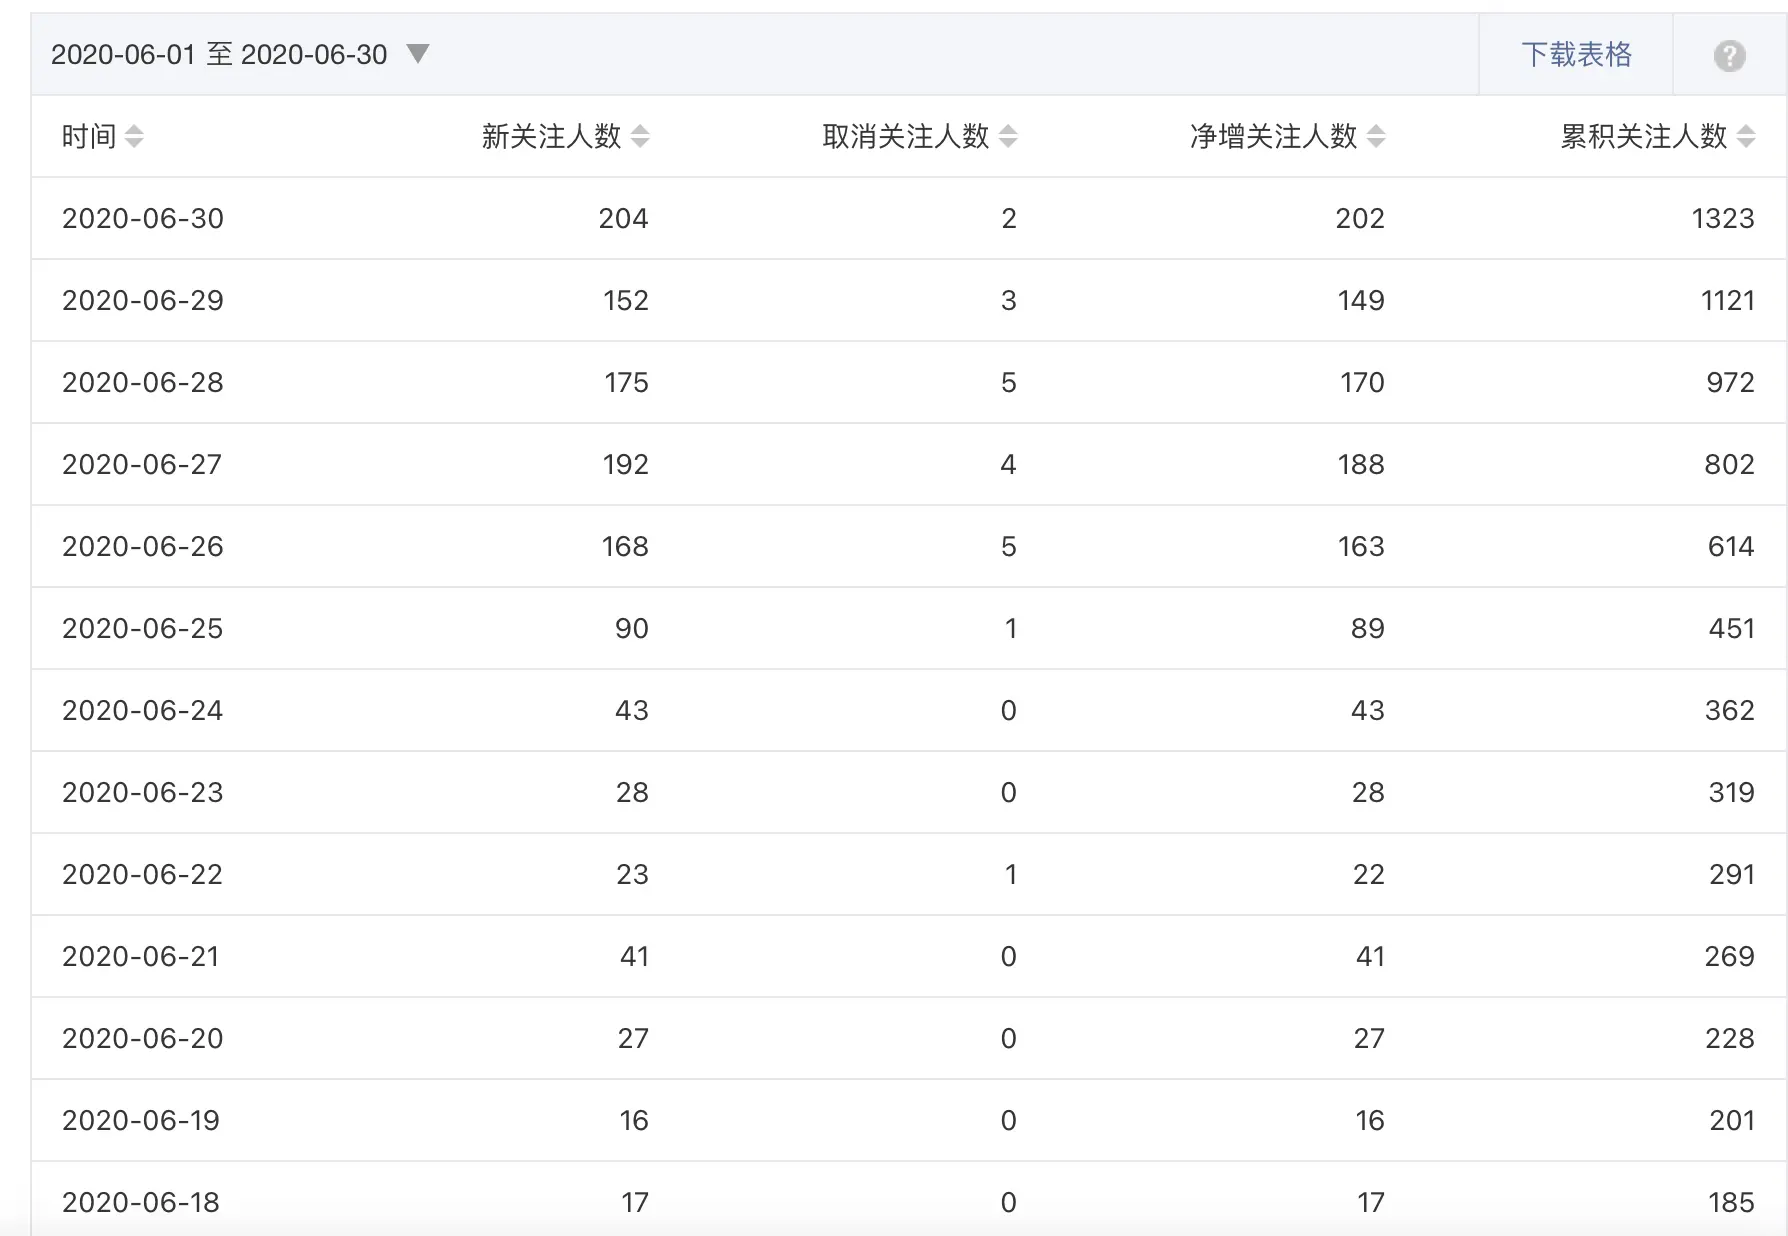Select the 2020-06-22 row date

coord(142,875)
